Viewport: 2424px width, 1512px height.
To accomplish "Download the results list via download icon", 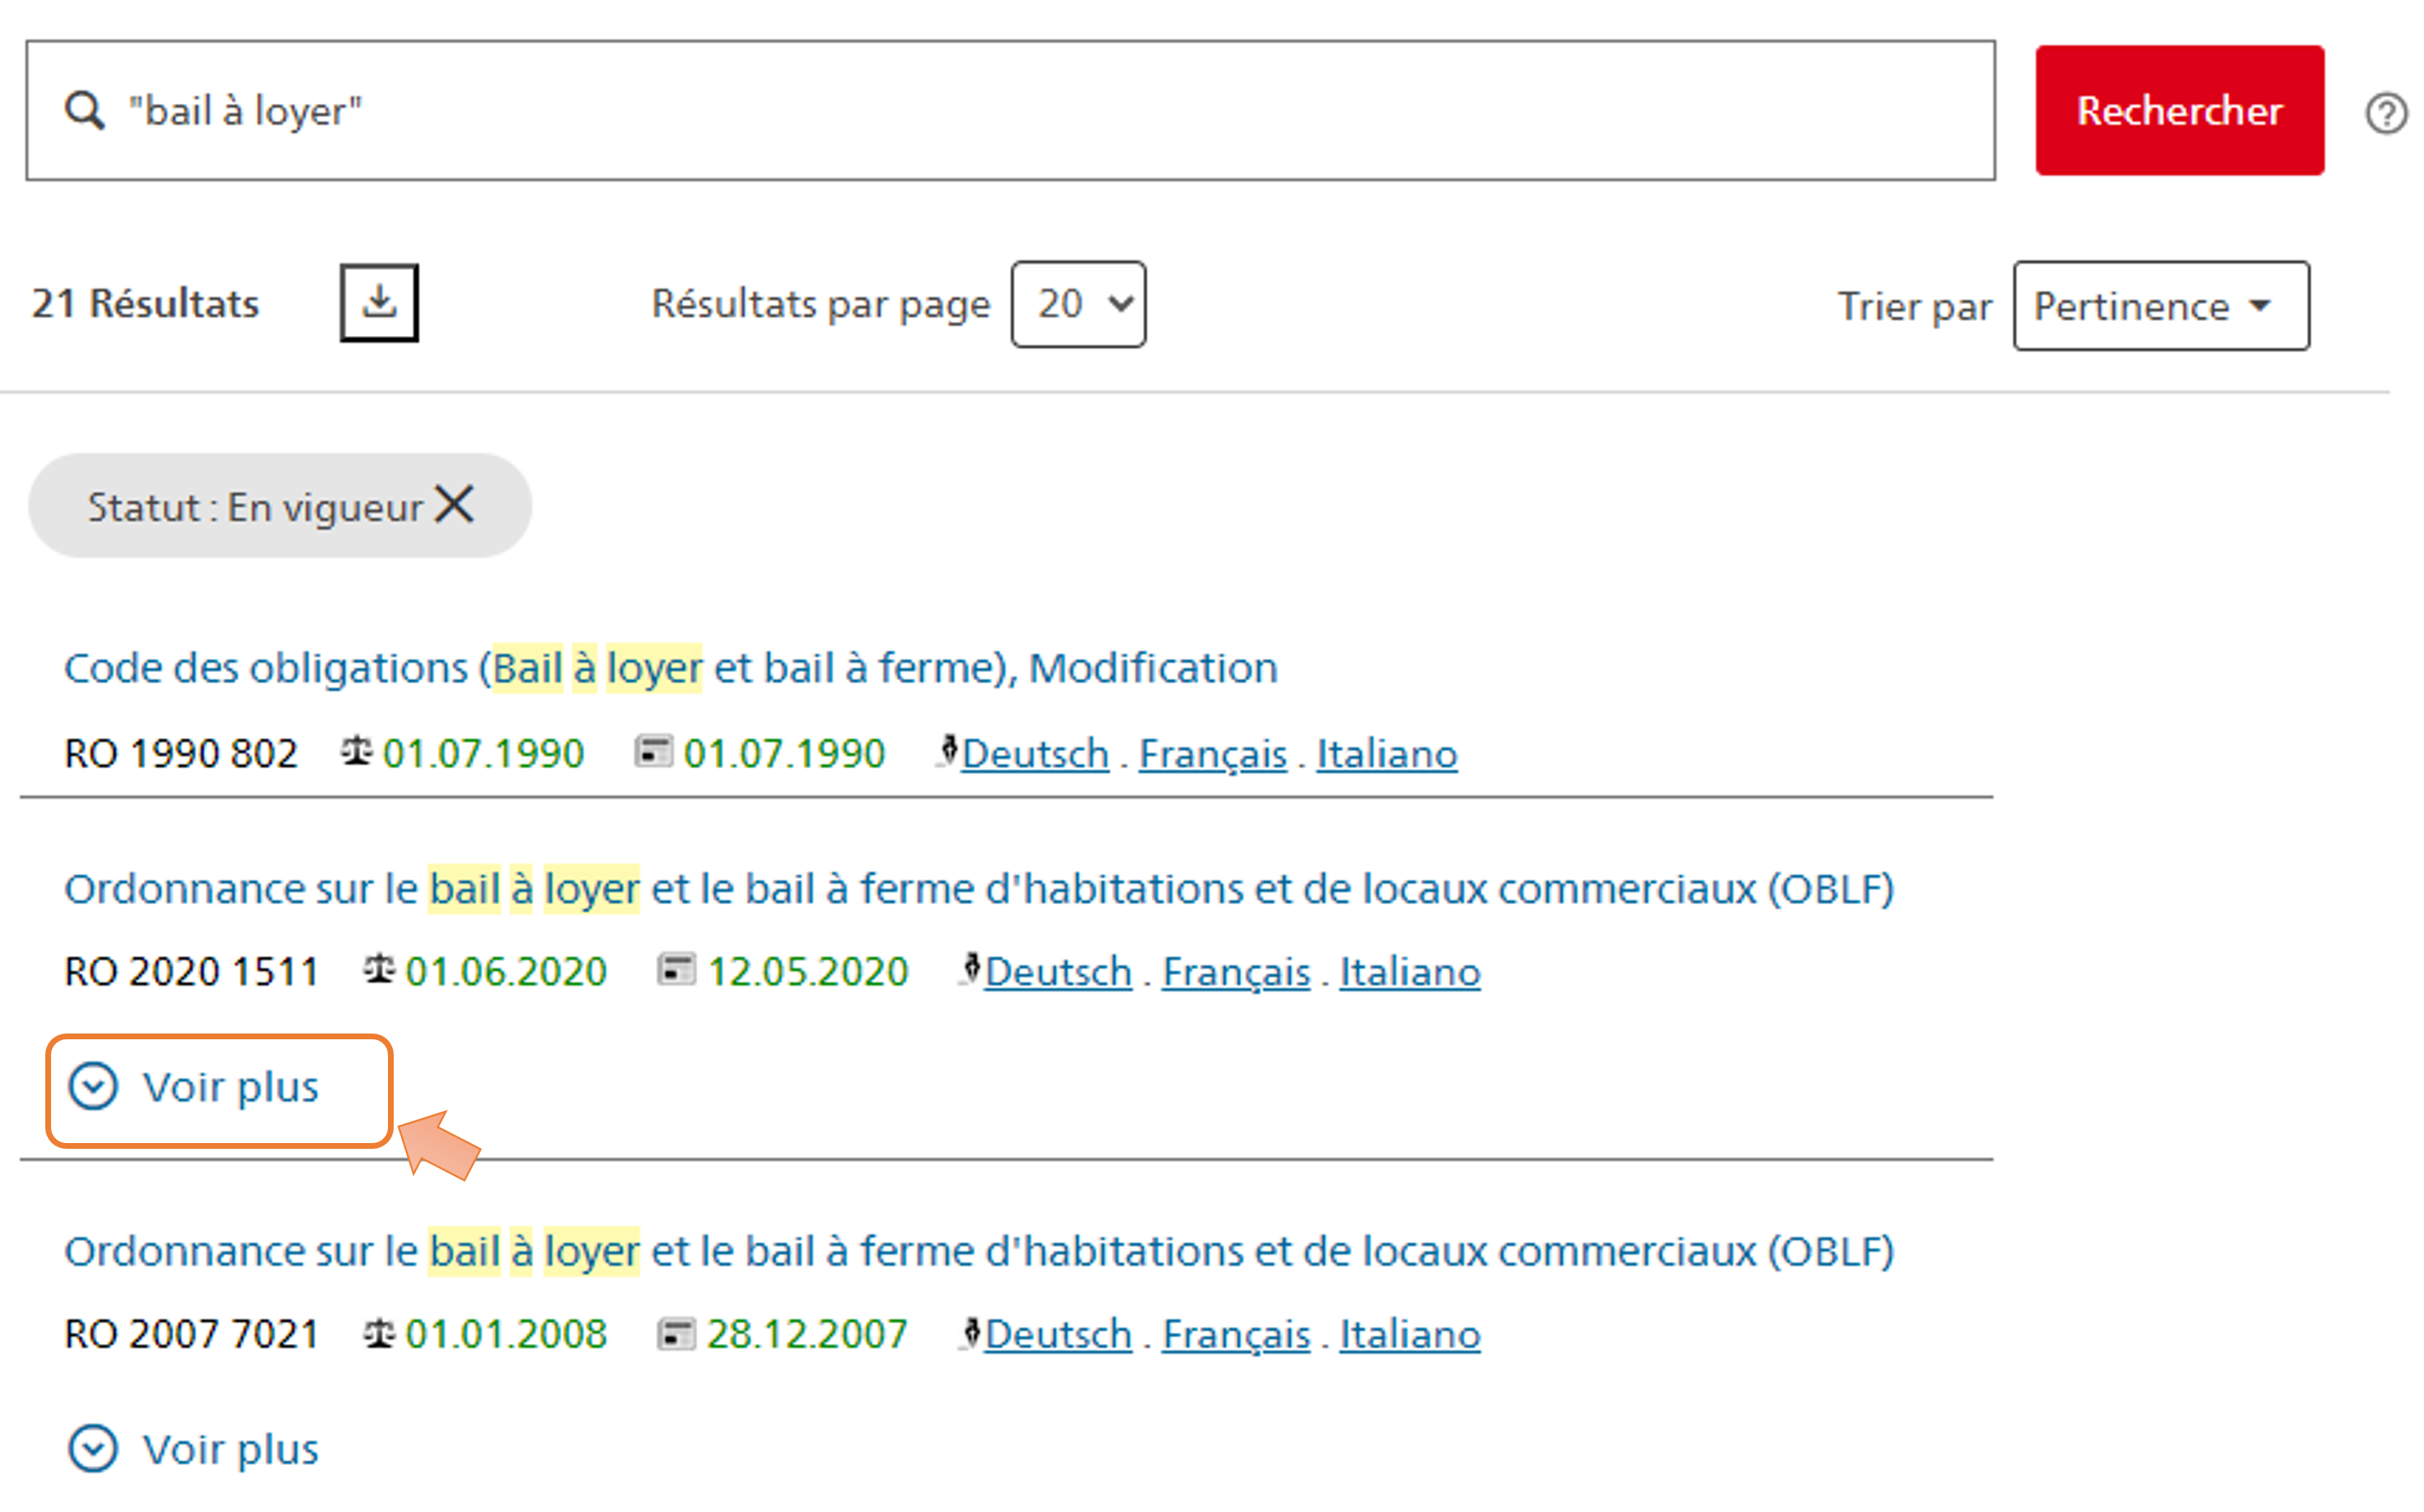I will pos(379,302).
